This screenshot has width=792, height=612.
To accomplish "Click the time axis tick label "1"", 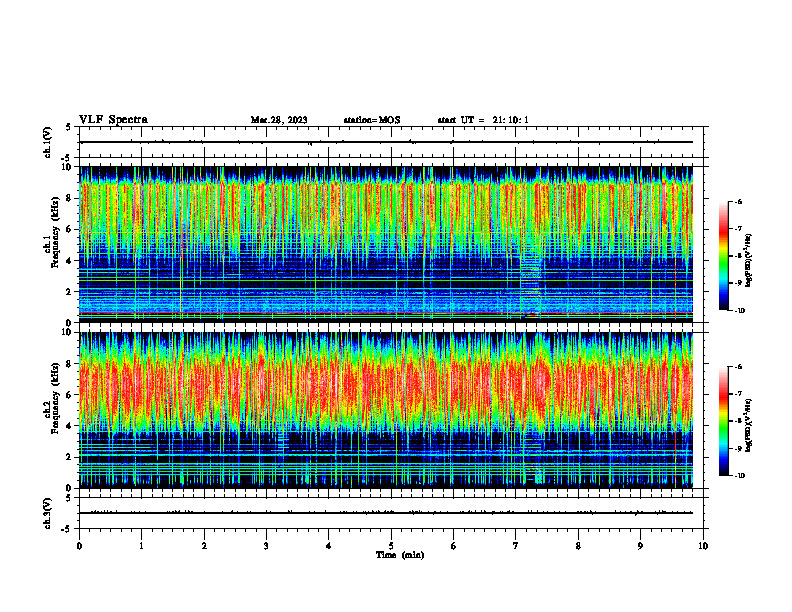I will click(141, 546).
